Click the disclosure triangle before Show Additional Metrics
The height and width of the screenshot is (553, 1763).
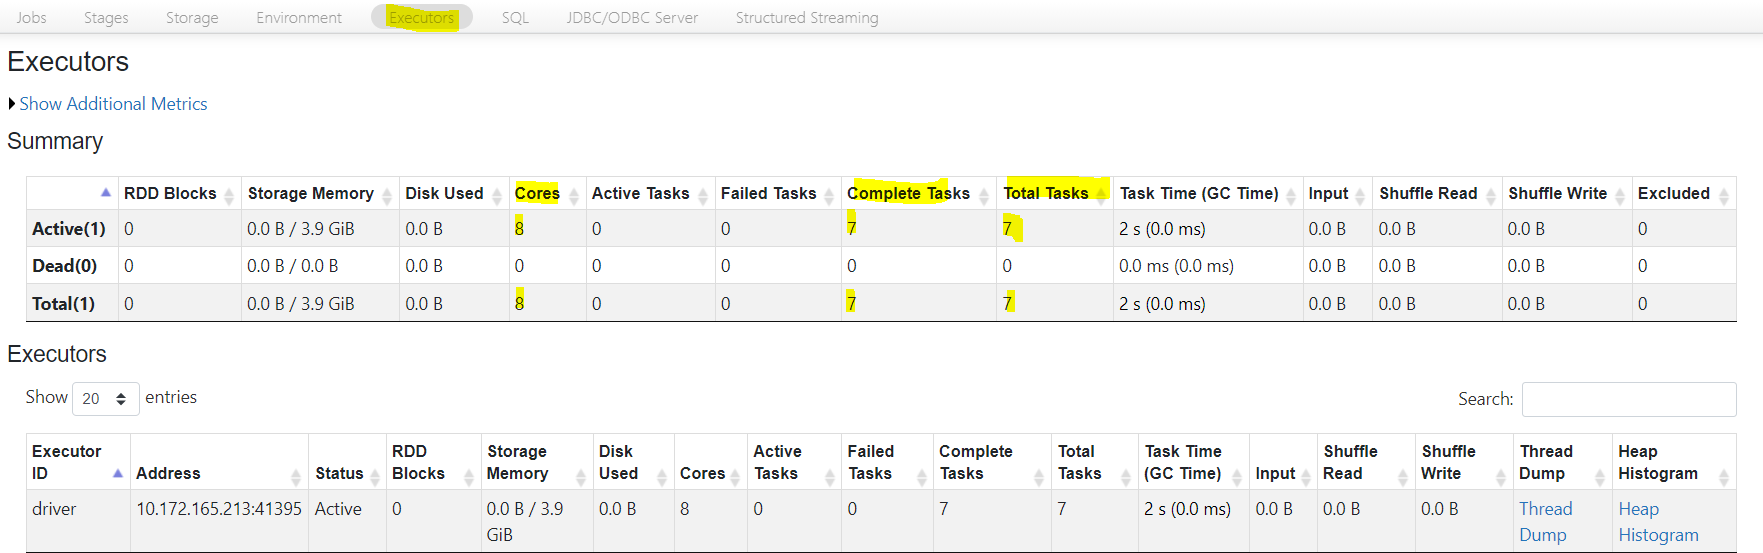pos(12,104)
